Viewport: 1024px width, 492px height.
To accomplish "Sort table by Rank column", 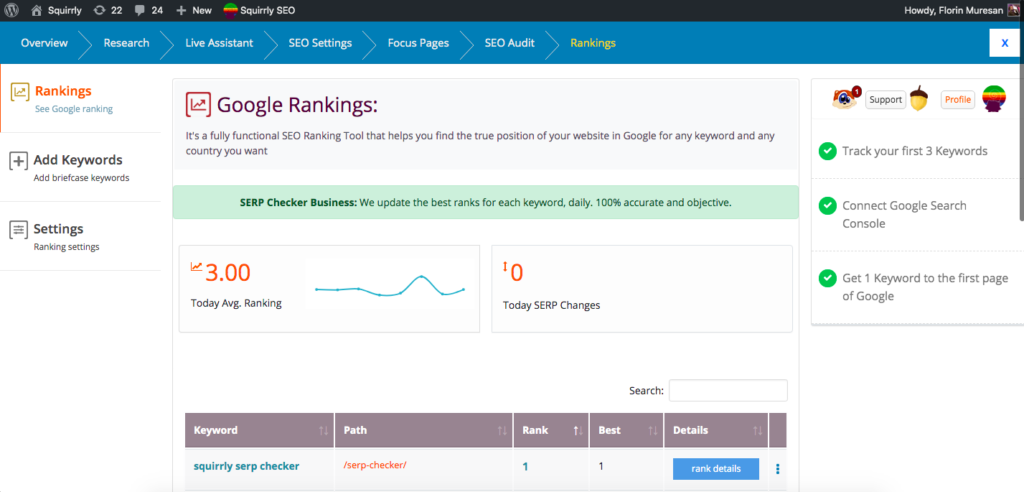I will pyautogui.click(x=551, y=431).
